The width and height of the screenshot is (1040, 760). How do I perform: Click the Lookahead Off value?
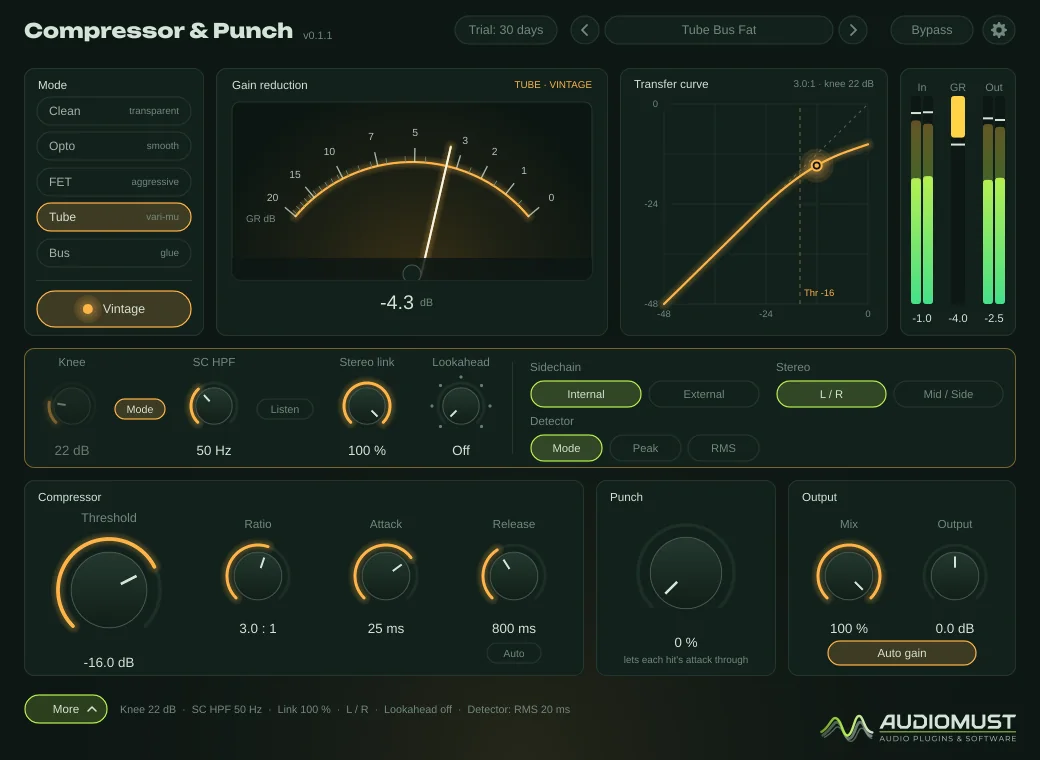click(x=460, y=450)
